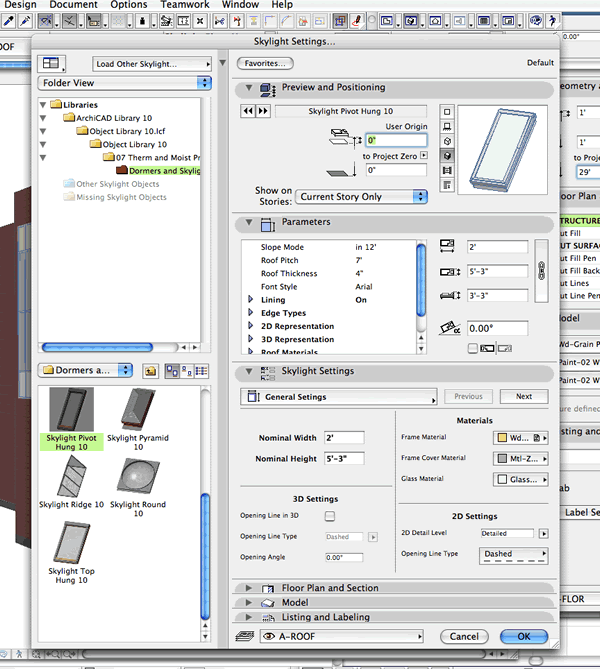Screen dimensions: 600x669
Task: Click the go up one folder icon
Action: [150, 371]
